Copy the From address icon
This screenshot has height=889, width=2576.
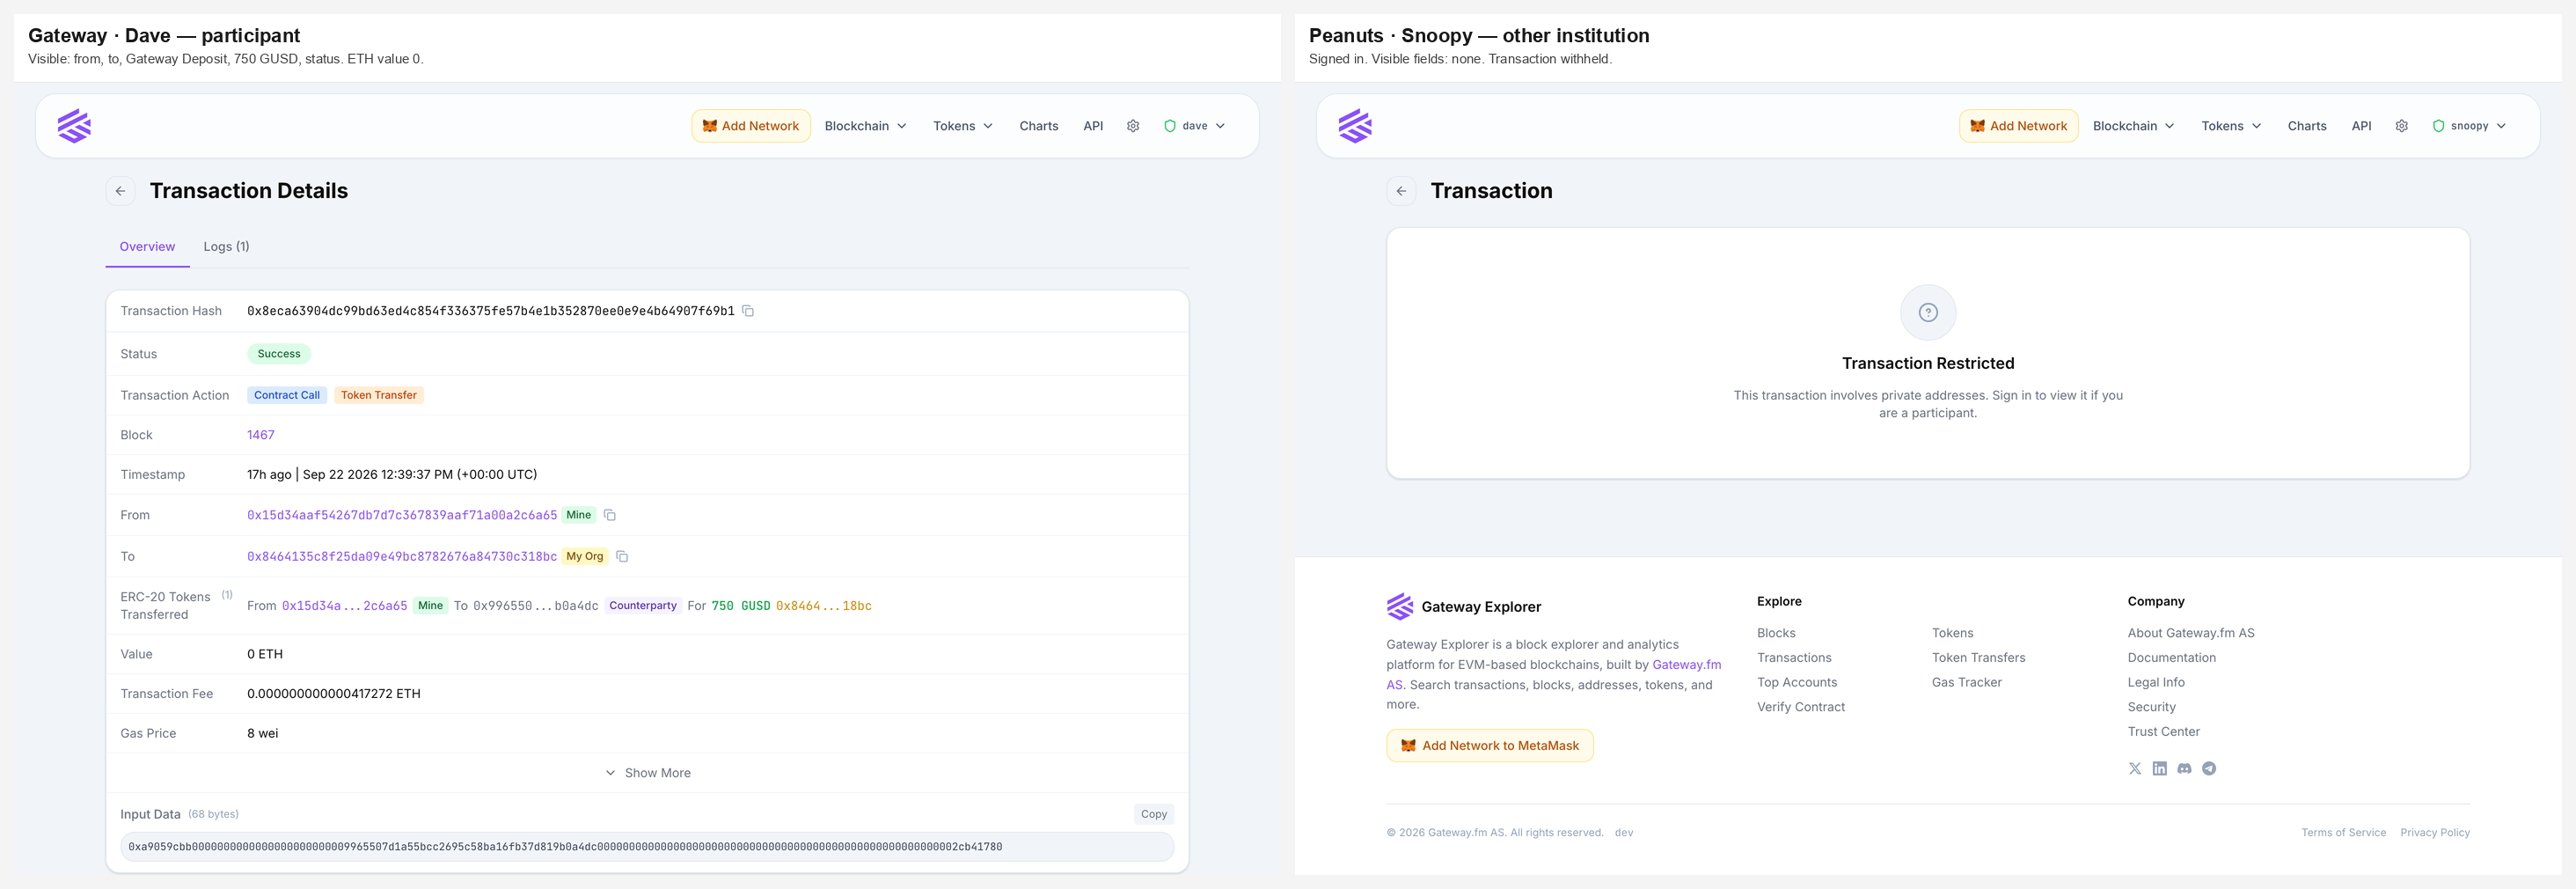pos(609,515)
